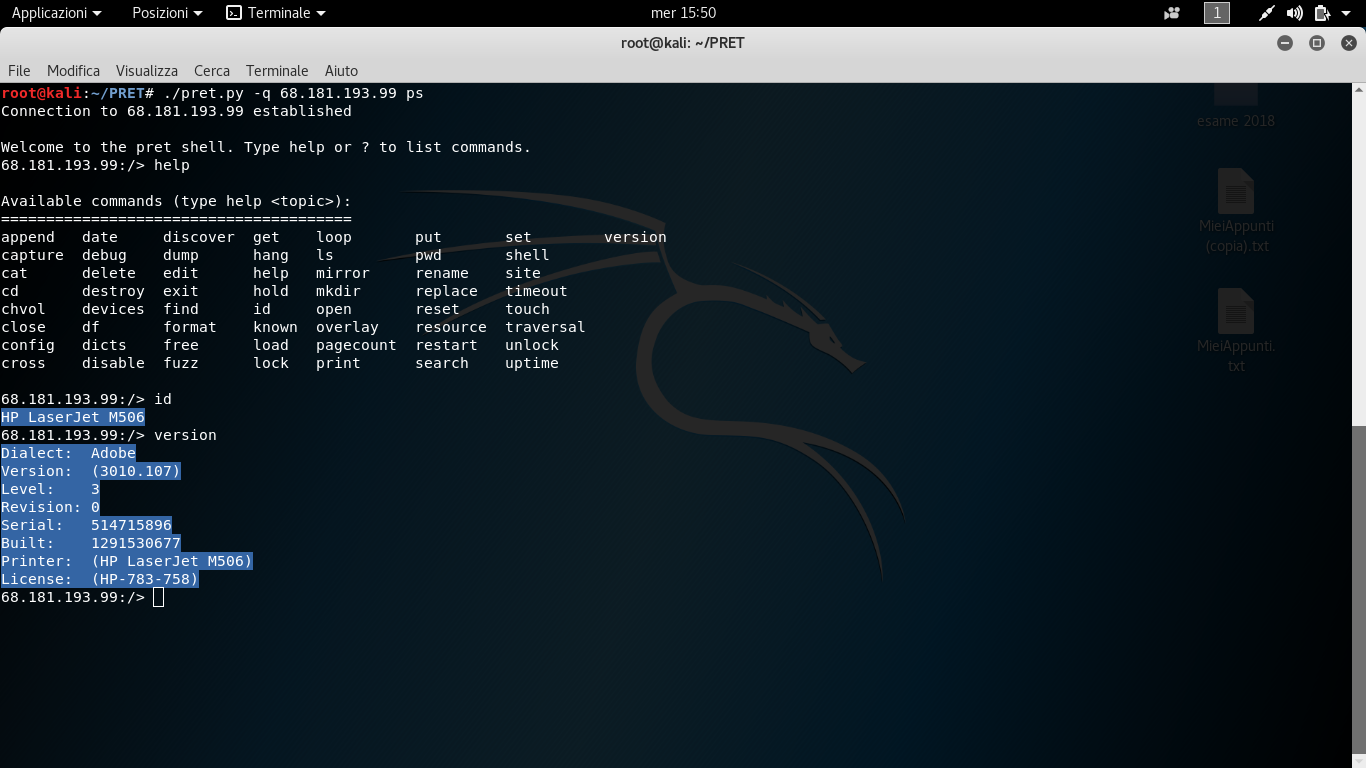
Task: Click 'debug' in the command list
Action: click(104, 255)
